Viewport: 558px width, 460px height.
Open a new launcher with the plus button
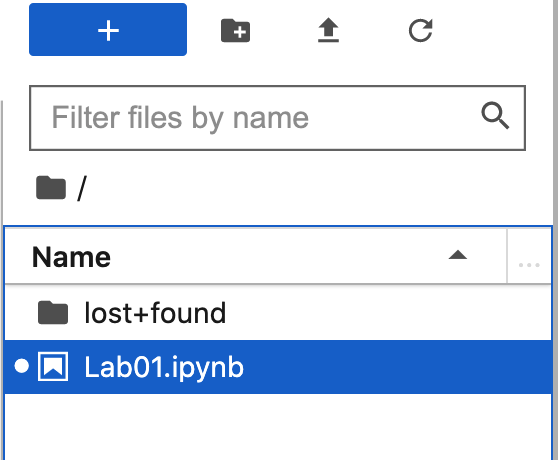tap(108, 30)
